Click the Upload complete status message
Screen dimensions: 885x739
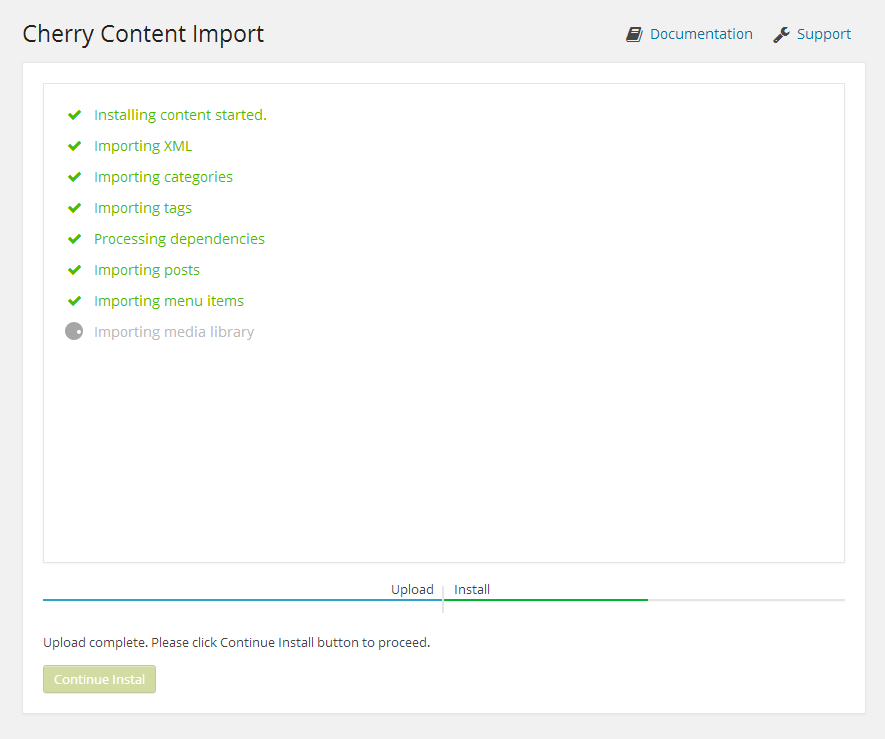click(x=236, y=642)
